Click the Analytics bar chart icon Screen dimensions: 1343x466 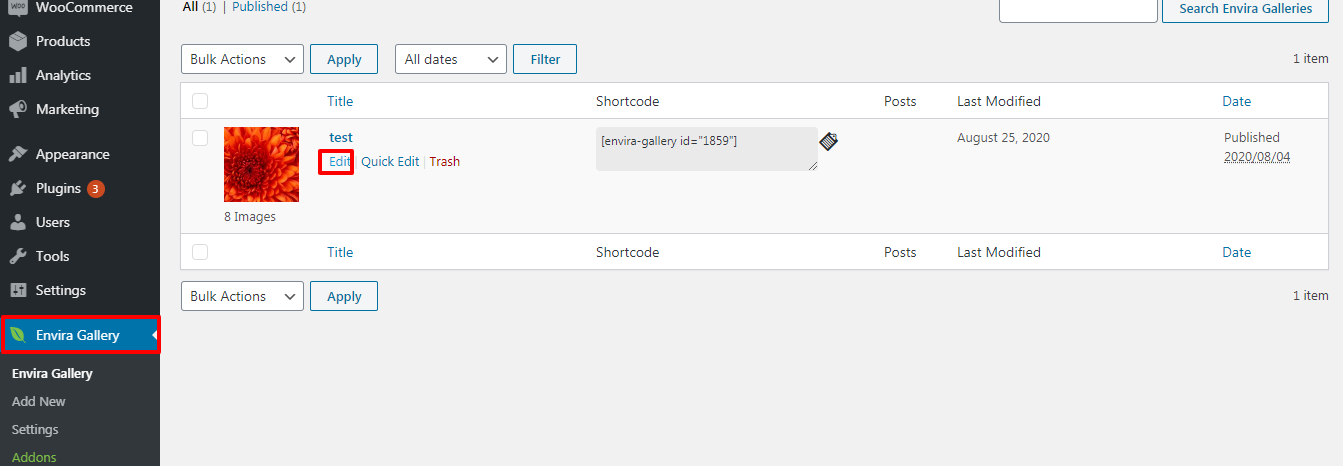17,75
